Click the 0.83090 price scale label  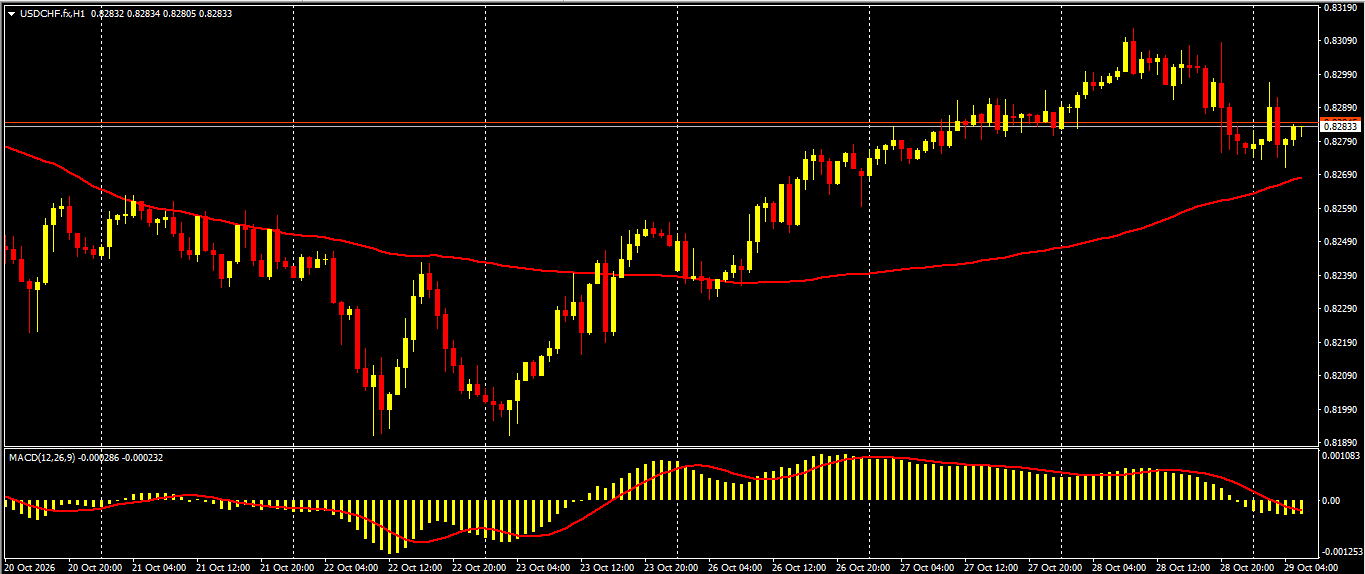pyautogui.click(x=1340, y=41)
